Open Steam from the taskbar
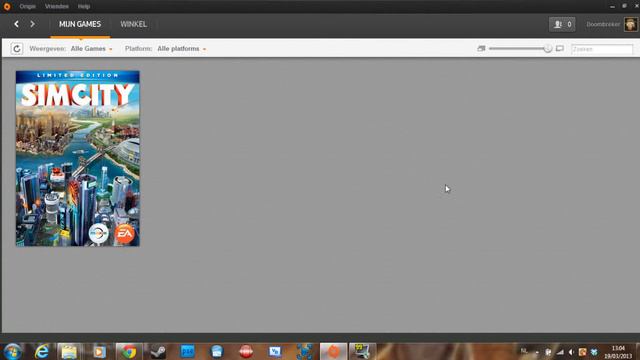 158,351
